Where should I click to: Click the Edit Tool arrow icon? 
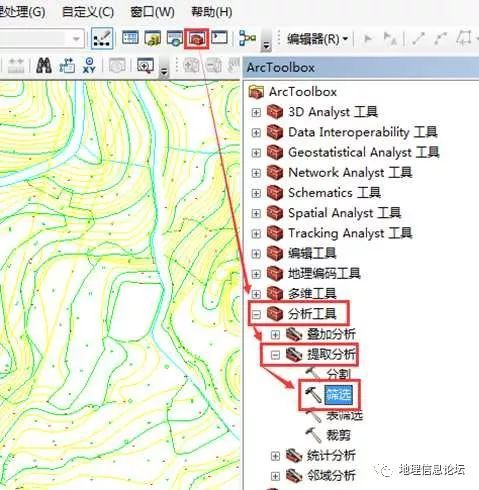pos(368,39)
